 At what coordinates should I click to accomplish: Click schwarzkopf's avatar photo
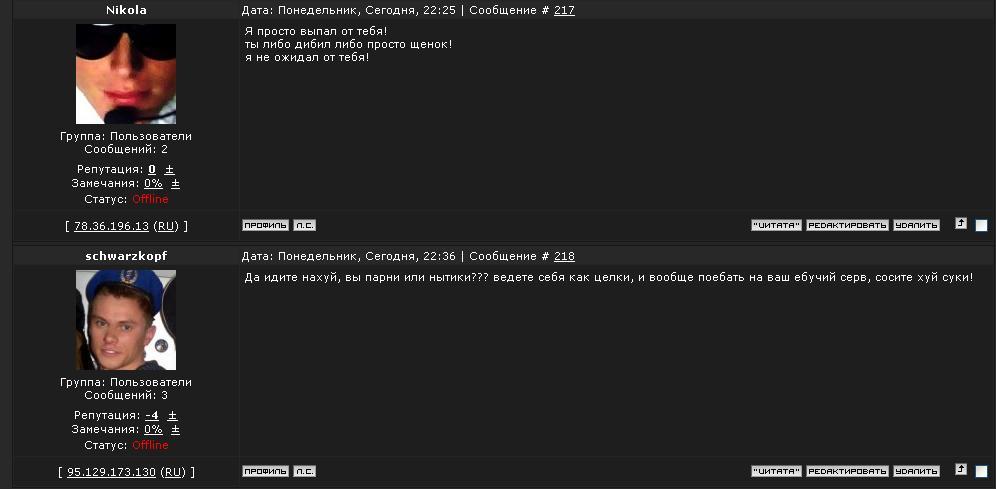126,320
